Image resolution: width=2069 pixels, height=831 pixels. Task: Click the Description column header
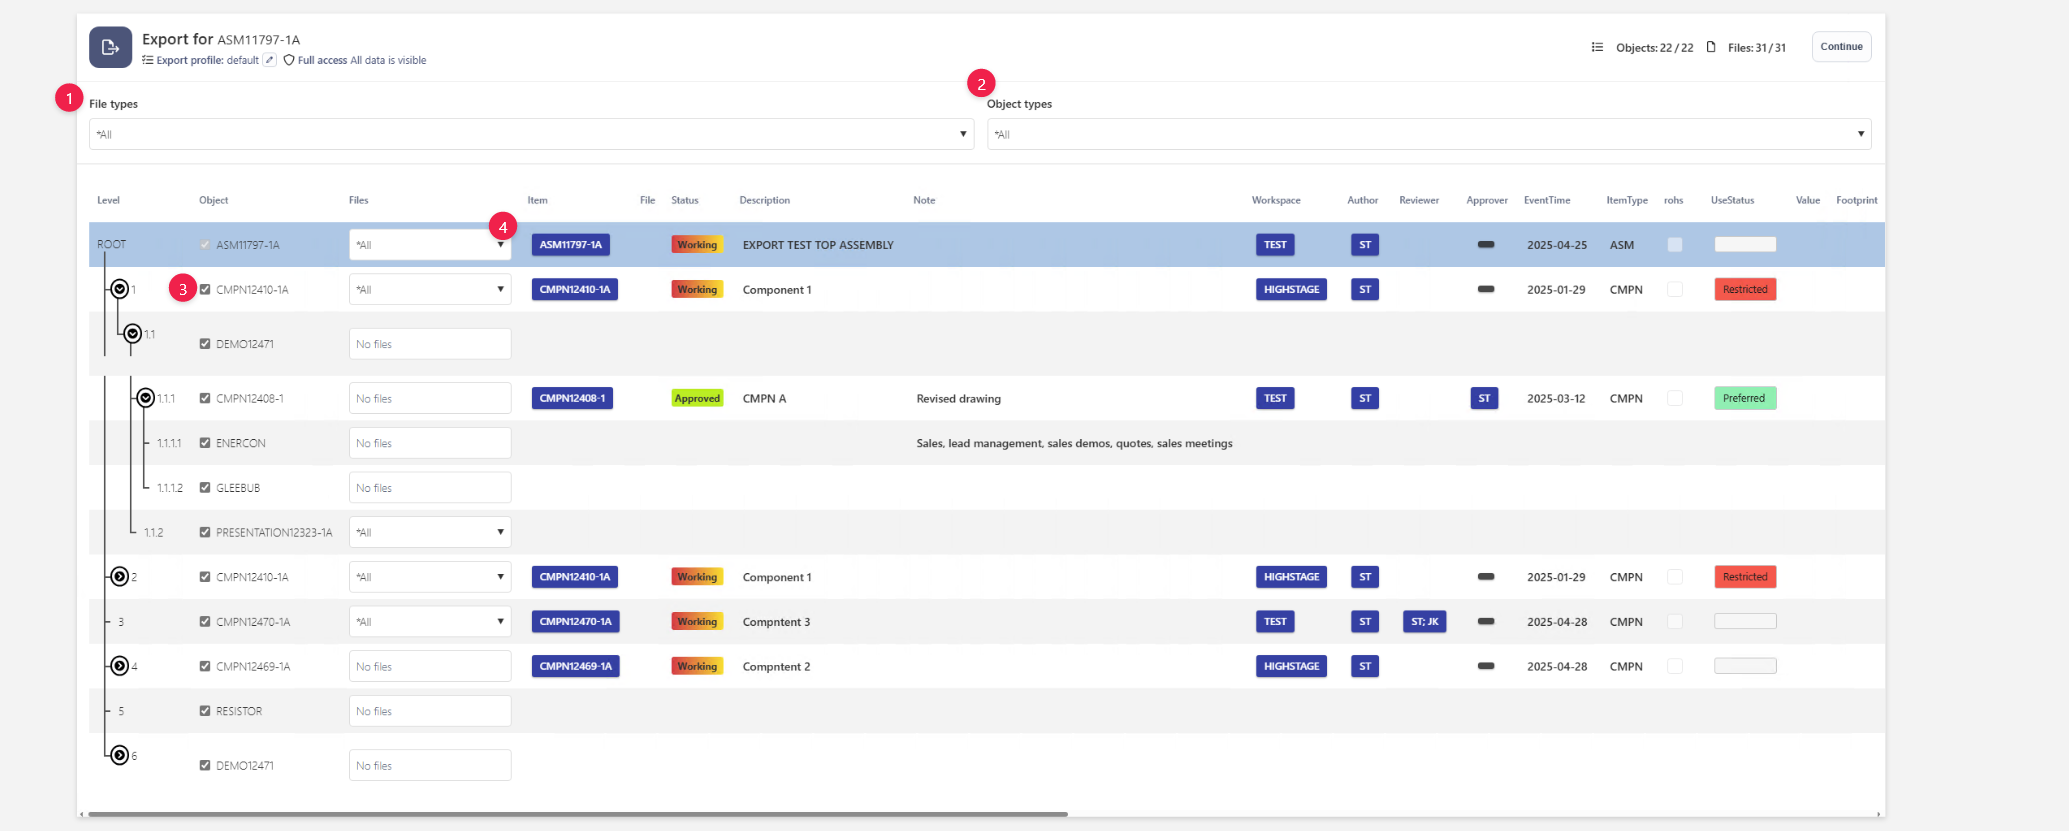point(765,200)
